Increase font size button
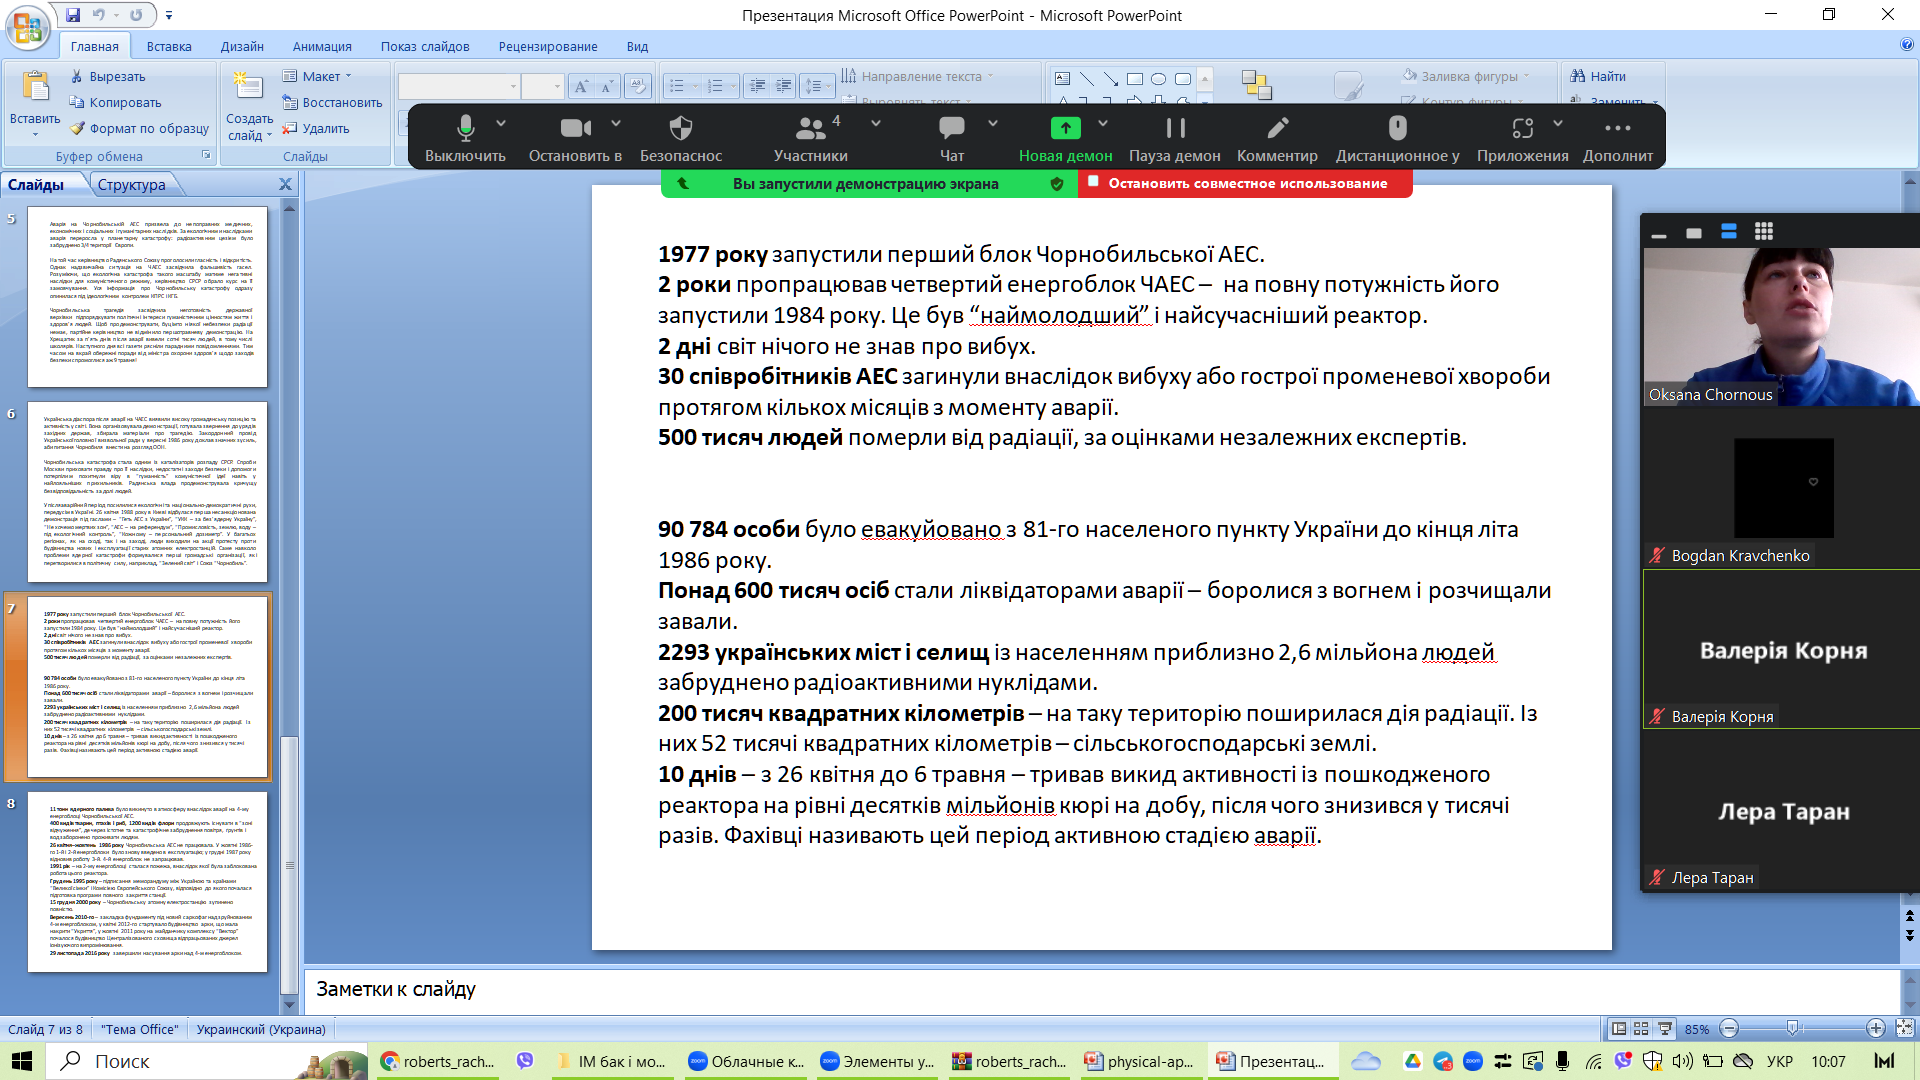 tap(582, 86)
